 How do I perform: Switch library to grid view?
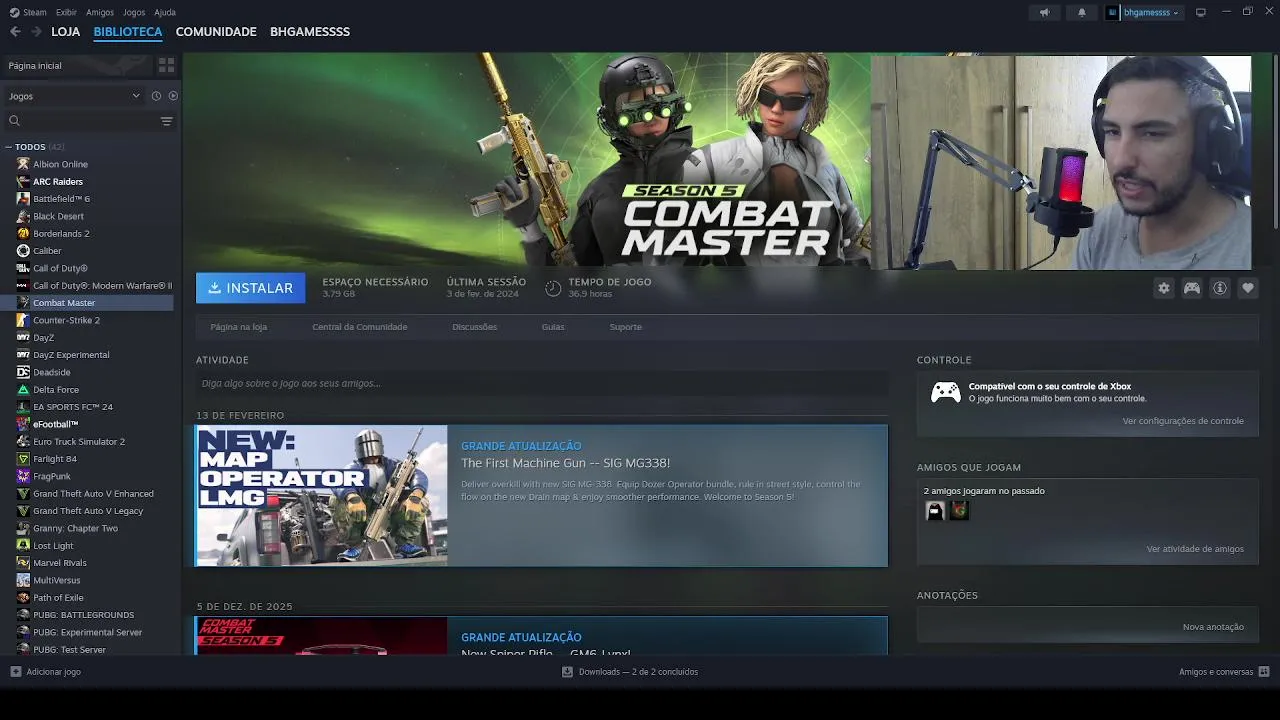166,65
